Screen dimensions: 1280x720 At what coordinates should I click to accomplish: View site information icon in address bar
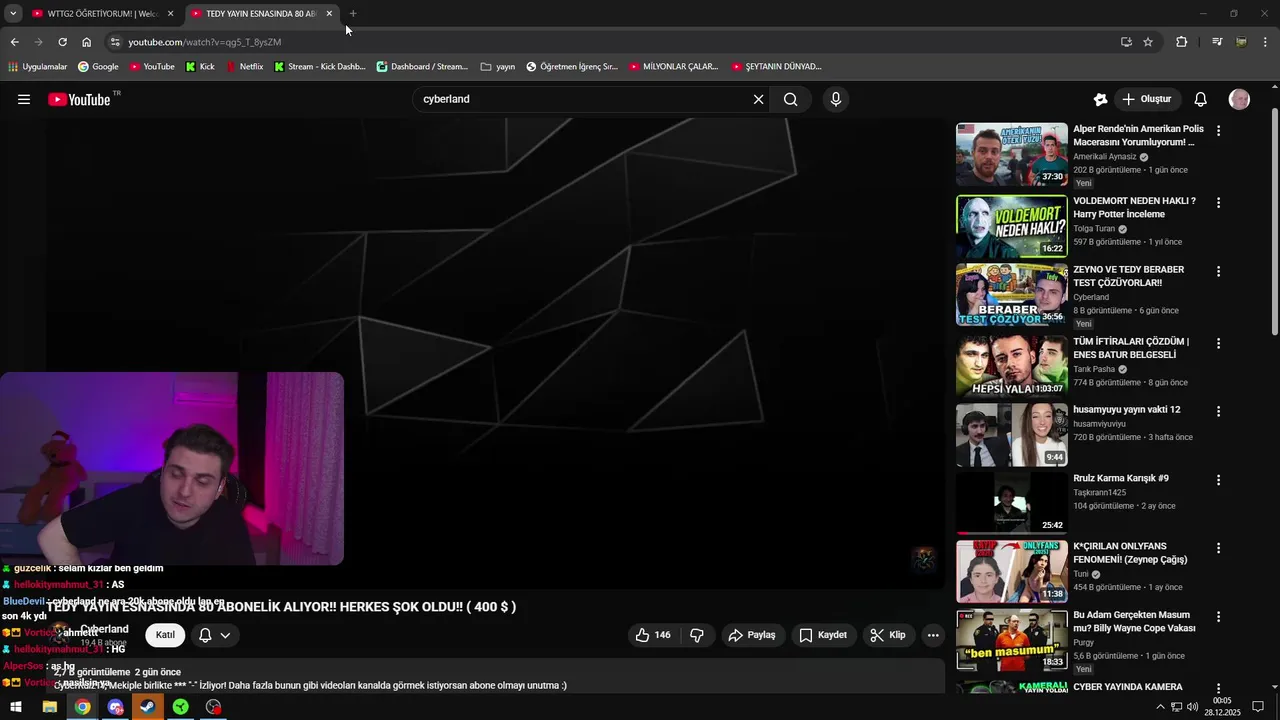tap(115, 42)
